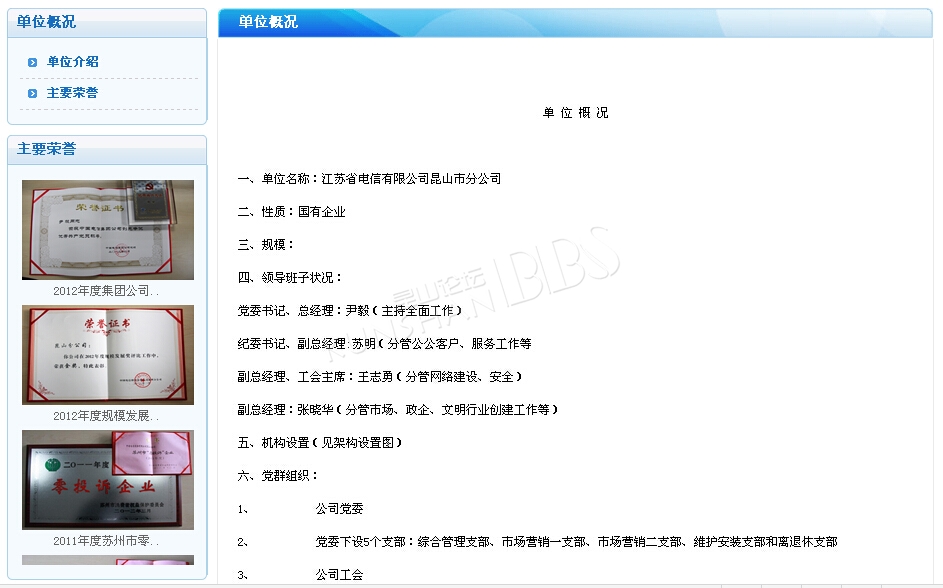Viewport: 943px width, 588px height.
Task: Click the line 一、单位名称:江苏省电信有限公司昆山市分公司
Action: click(369, 179)
